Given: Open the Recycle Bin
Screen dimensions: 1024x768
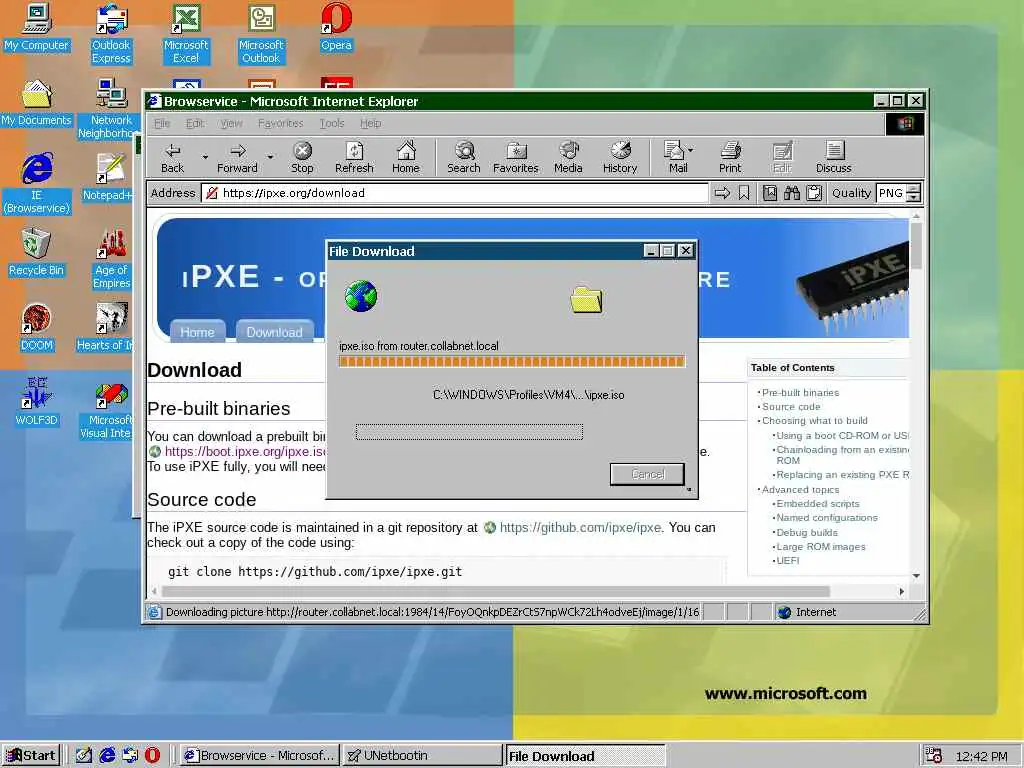Looking at the screenshot, I should (x=36, y=253).
